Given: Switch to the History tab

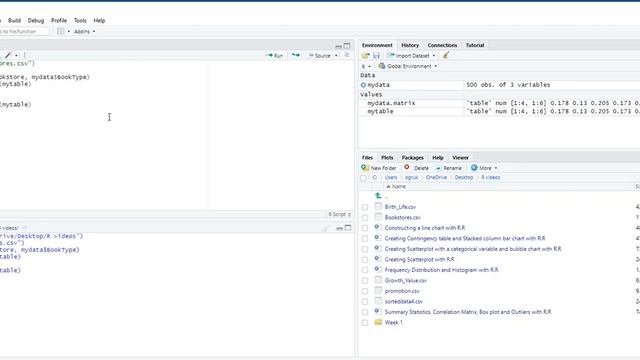Looking at the screenshot, I should tap(410, 45).
